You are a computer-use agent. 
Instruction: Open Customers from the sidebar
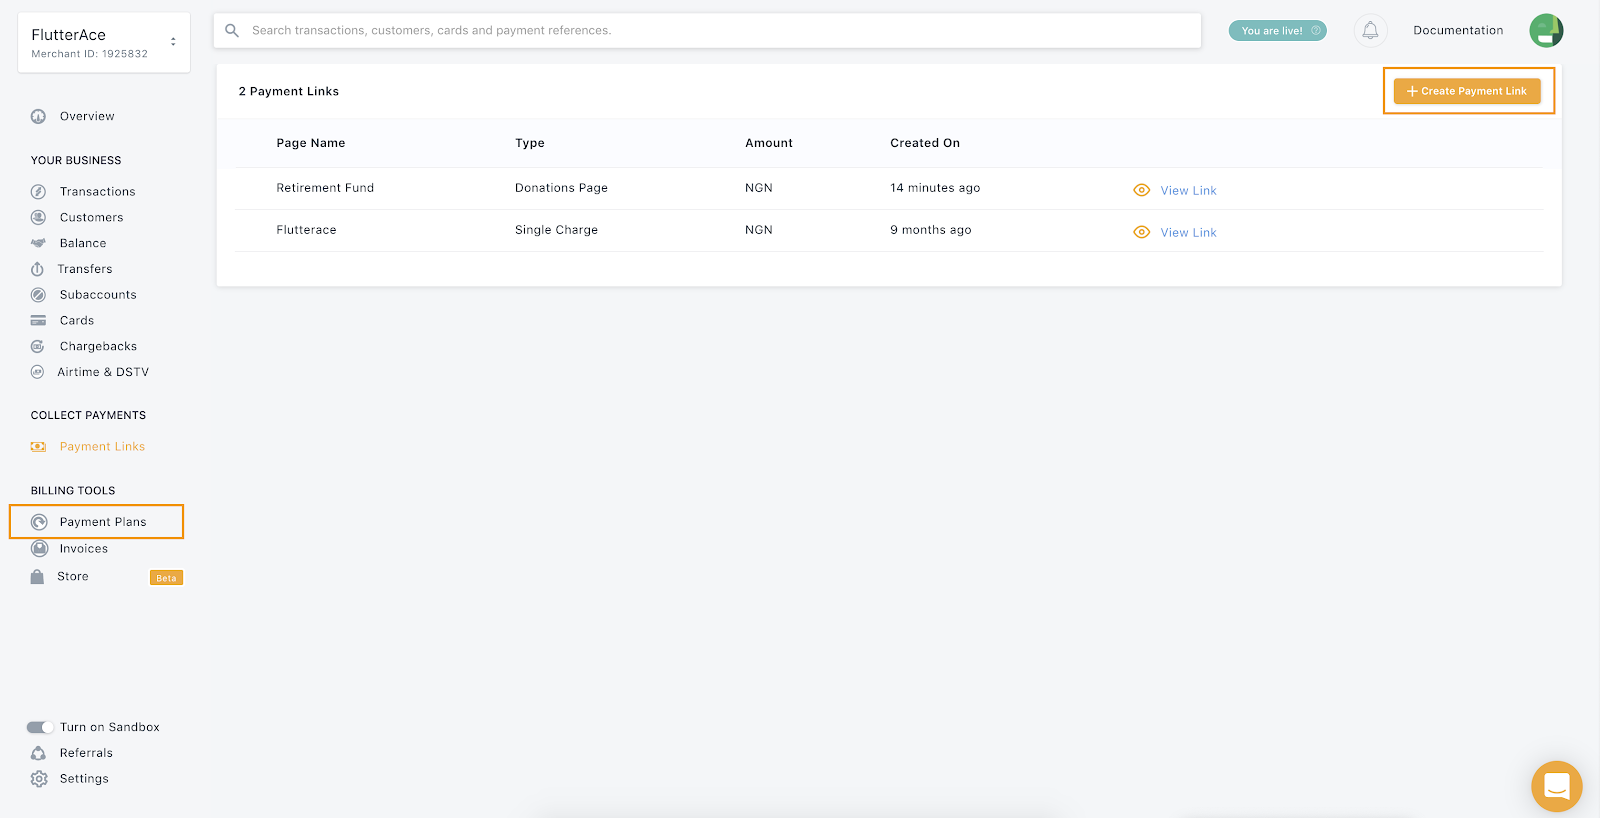[x=92, y=217]
